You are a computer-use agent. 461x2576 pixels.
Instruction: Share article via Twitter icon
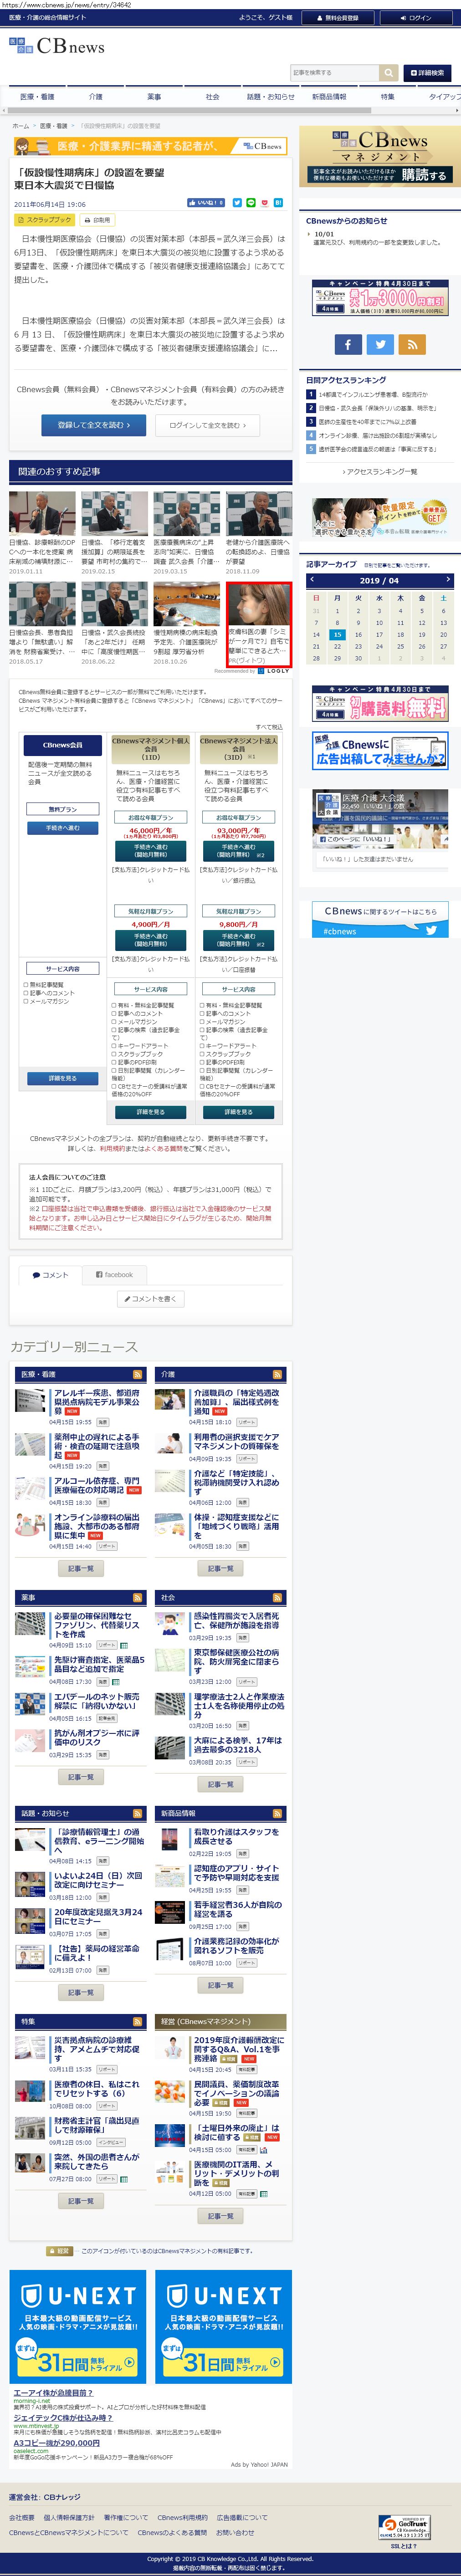[237, 203]
